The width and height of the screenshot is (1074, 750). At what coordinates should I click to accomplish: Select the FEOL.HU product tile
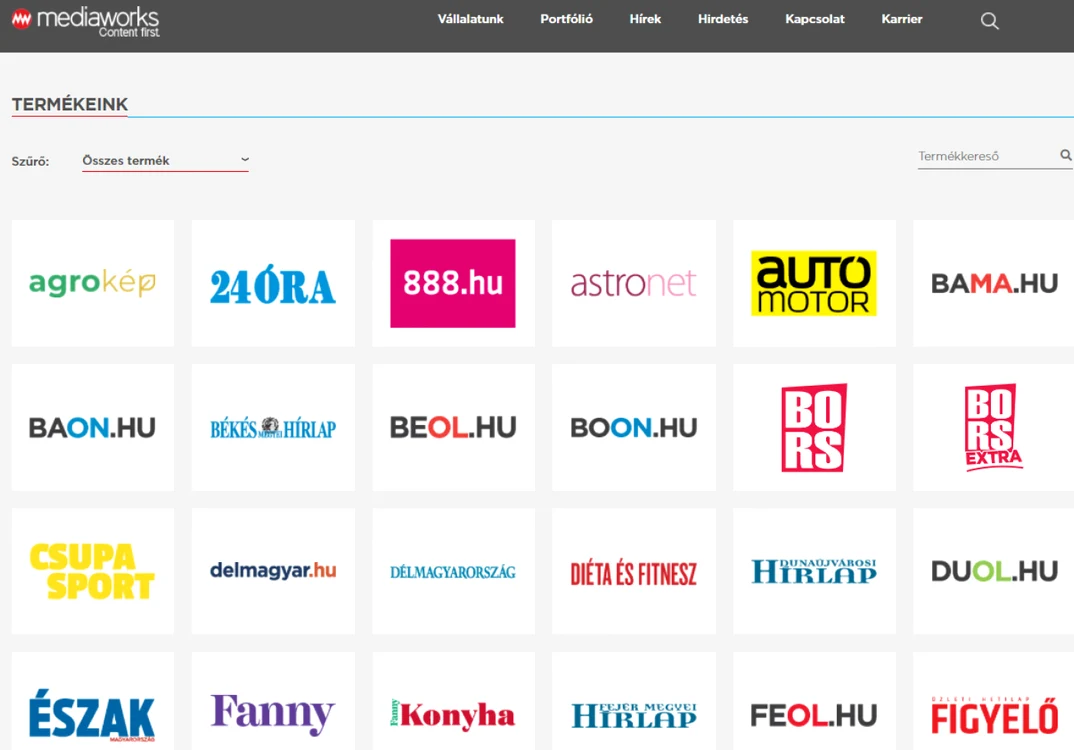(x=814, y=701)
